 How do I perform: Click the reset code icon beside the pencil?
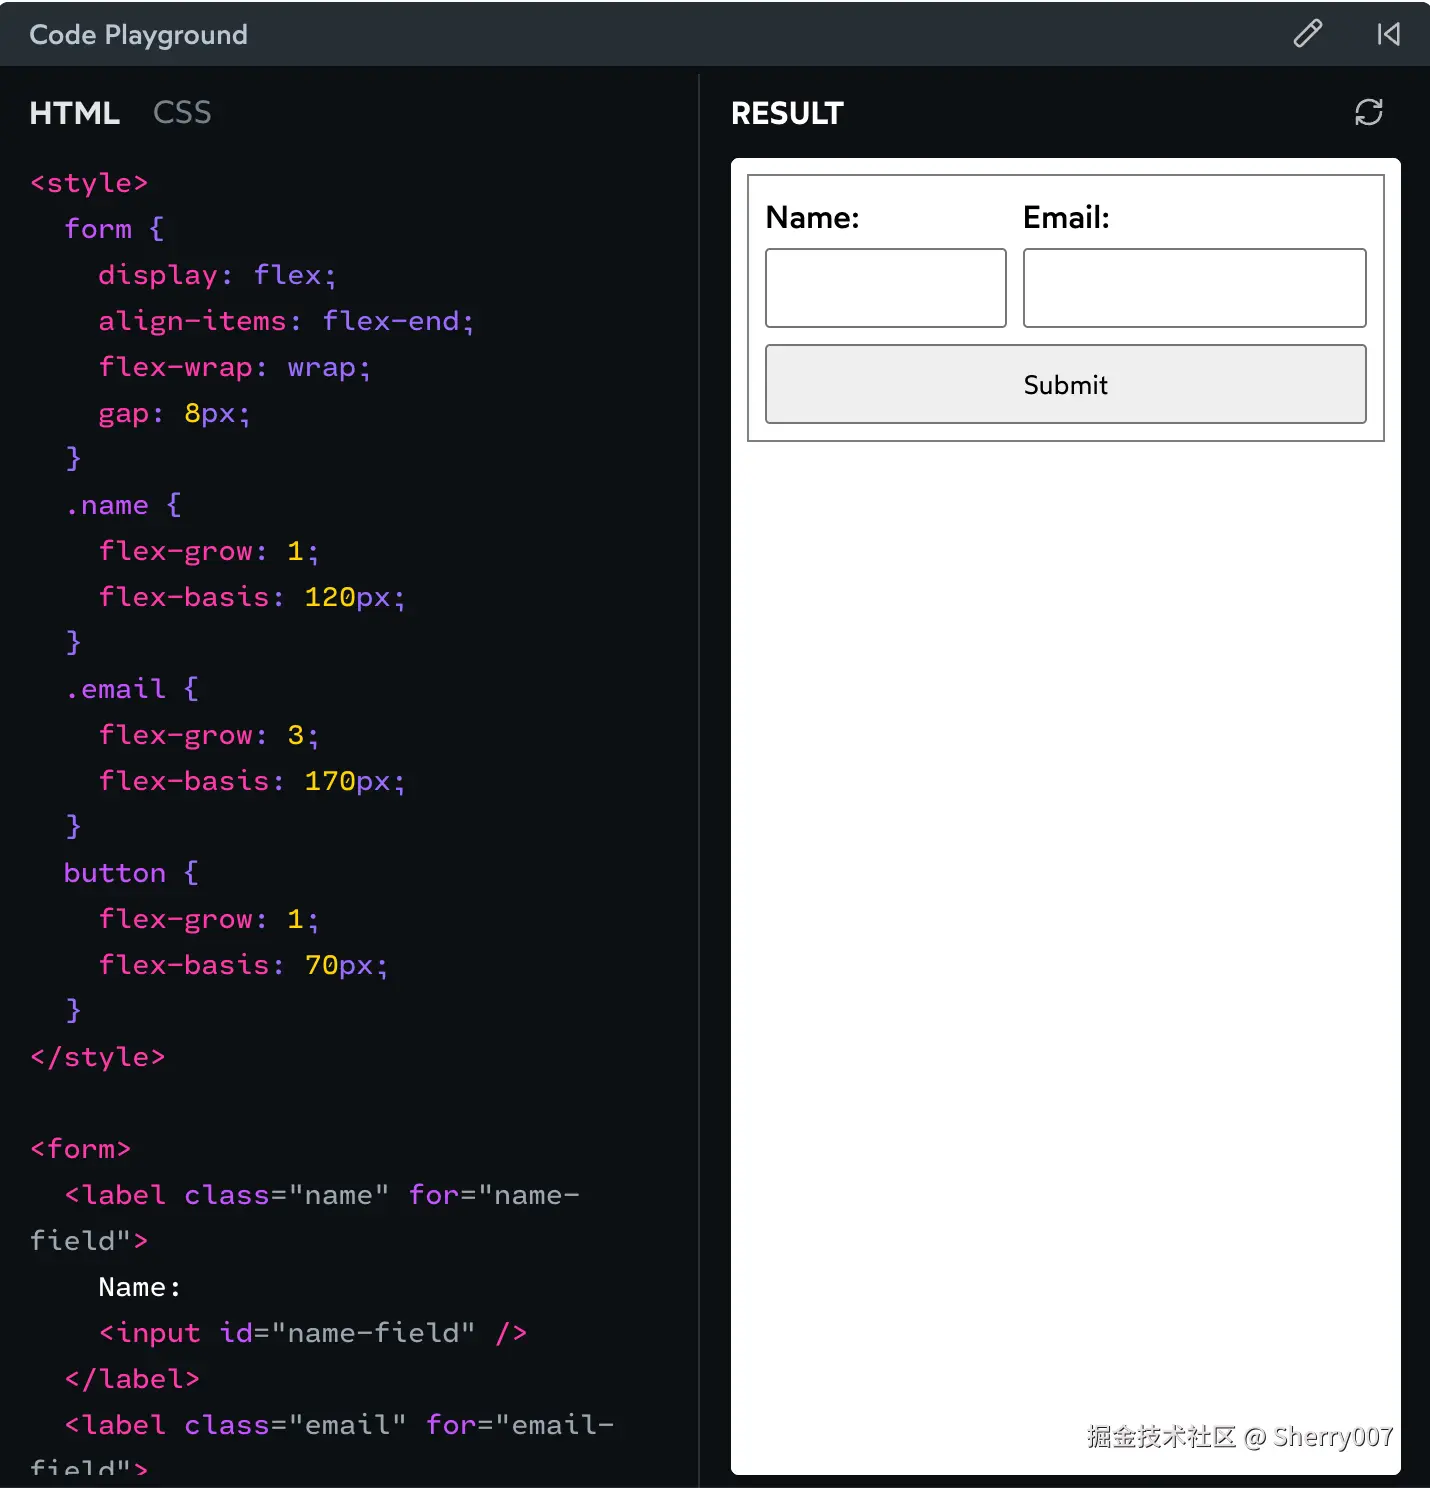point(1388,34)
